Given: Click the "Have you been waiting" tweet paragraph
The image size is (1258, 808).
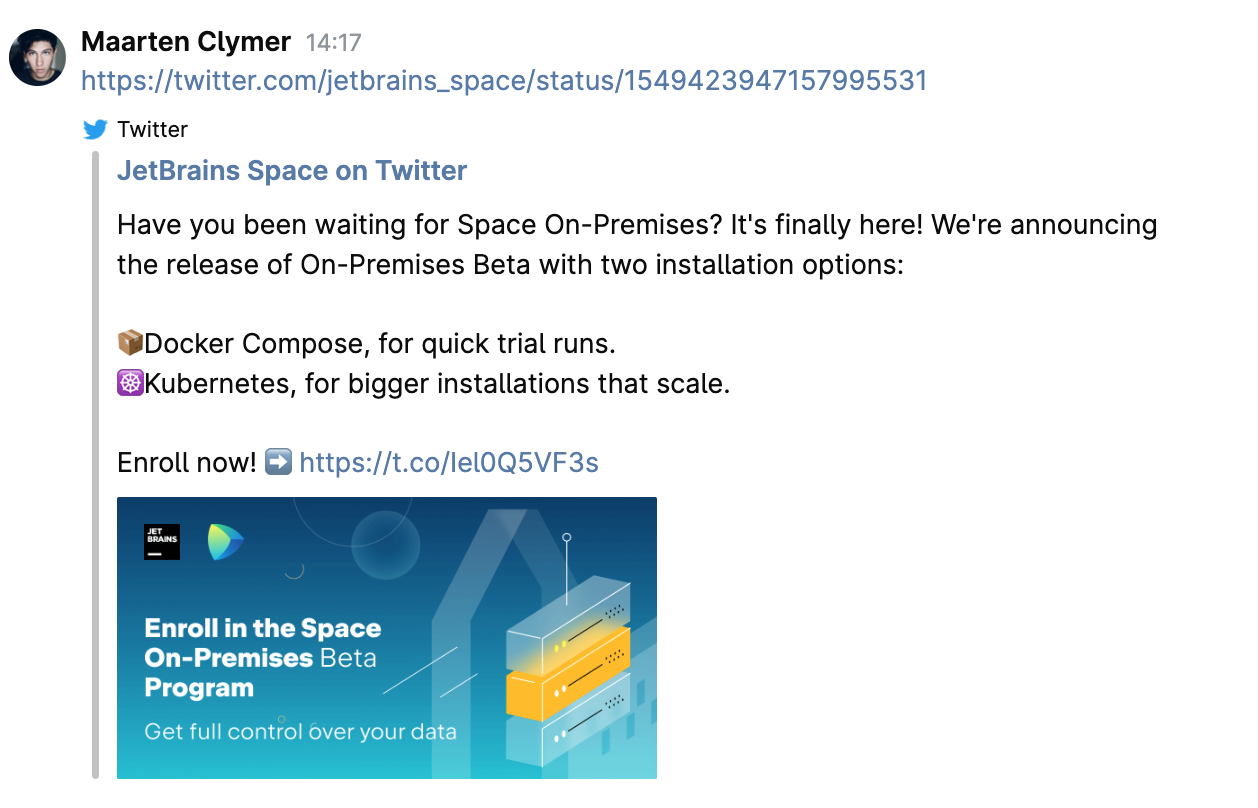Looking at the screenshot, I should pyautogui.click(x=636, y=245).
